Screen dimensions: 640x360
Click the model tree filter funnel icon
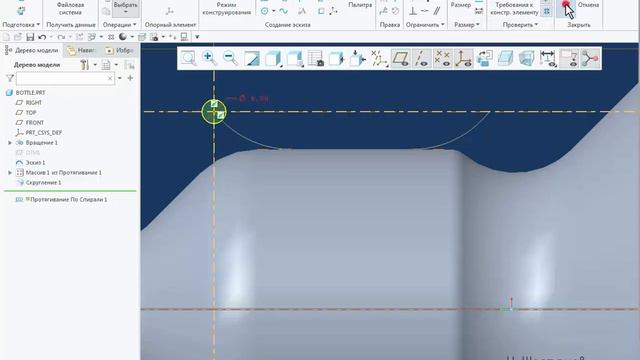click(x=10, y=78)
